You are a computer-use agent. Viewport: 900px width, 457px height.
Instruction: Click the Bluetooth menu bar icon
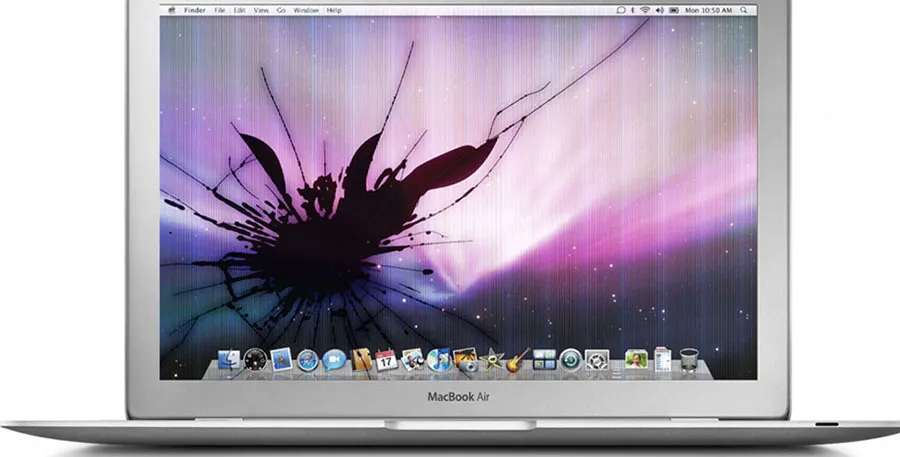pyautogui.click(x=633, y=10)
